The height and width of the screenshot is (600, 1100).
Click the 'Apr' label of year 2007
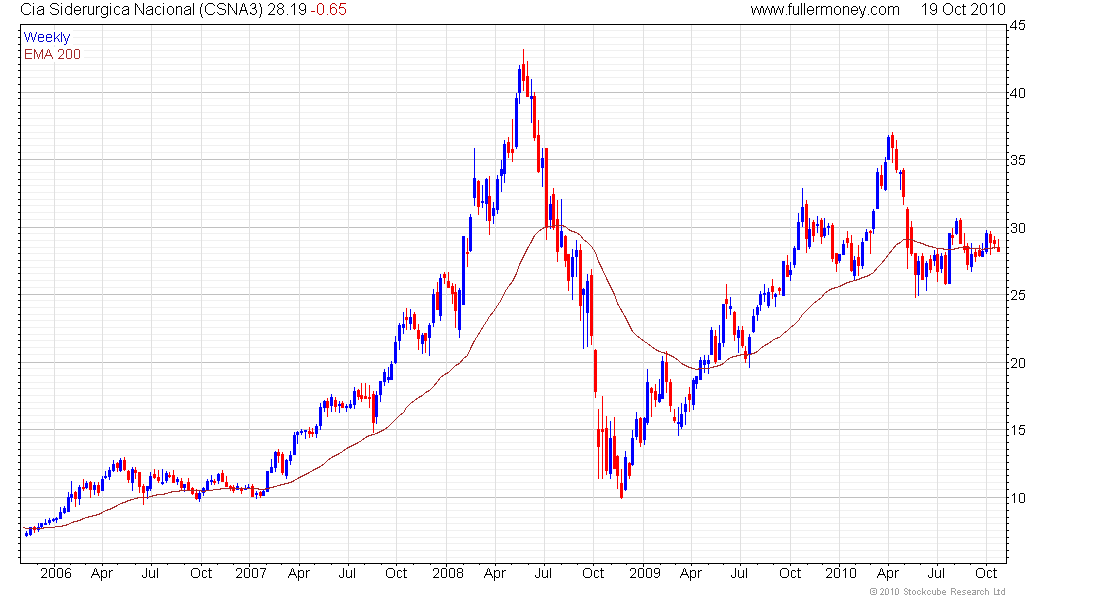click(x=298, y=574)
